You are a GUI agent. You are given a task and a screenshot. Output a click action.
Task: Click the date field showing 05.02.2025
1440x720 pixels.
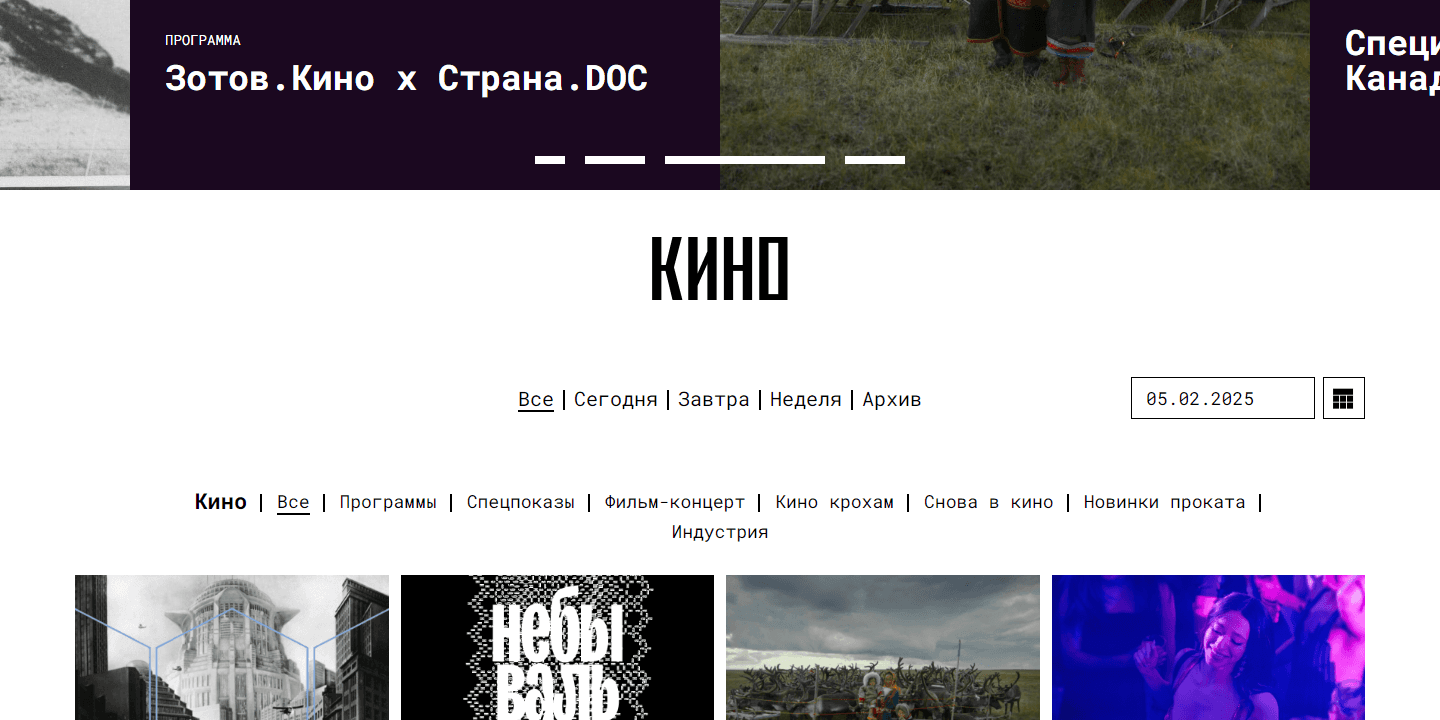(1222, 398)
